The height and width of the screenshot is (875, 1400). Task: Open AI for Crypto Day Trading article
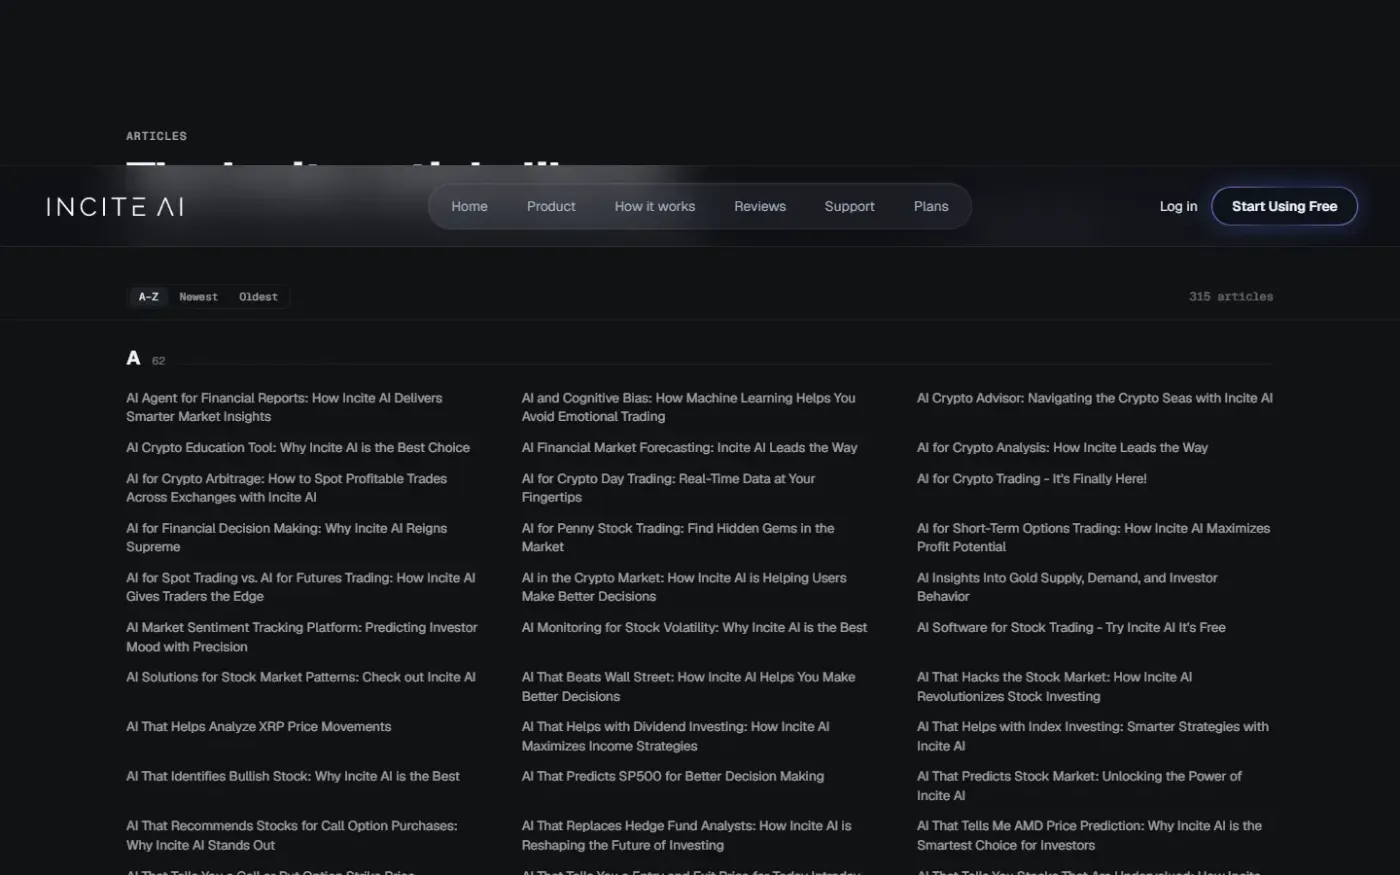coord(668,488)
